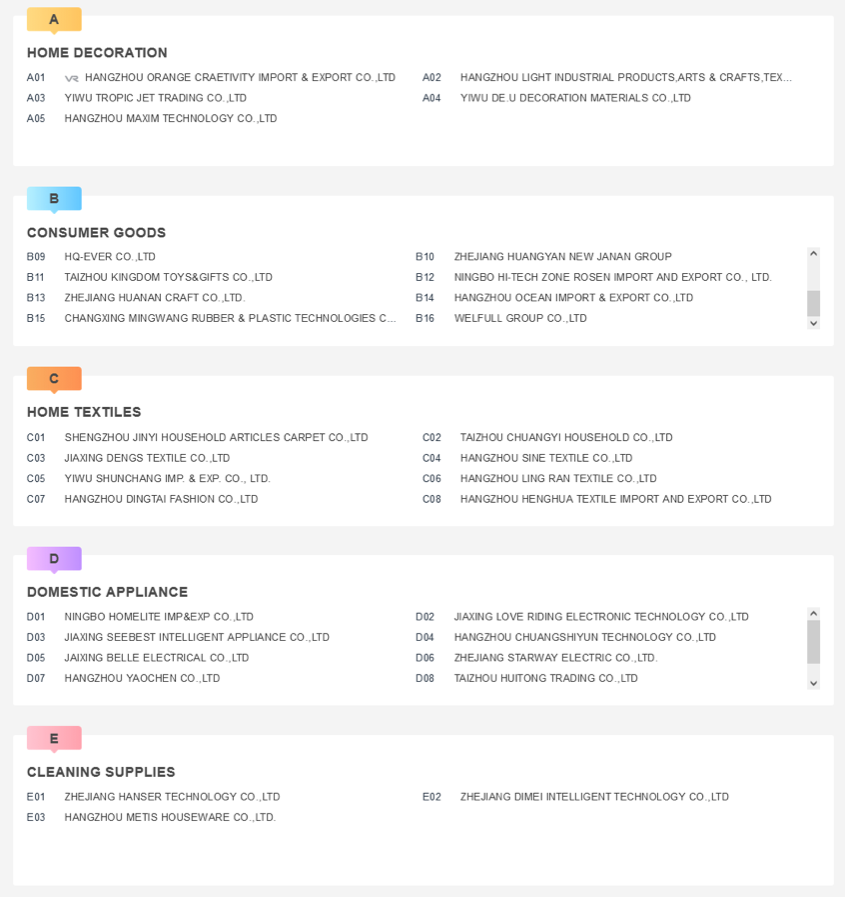
Task: Open Yiwu Tropic Jet Trading Co. link
Action: tap(156, 98)
